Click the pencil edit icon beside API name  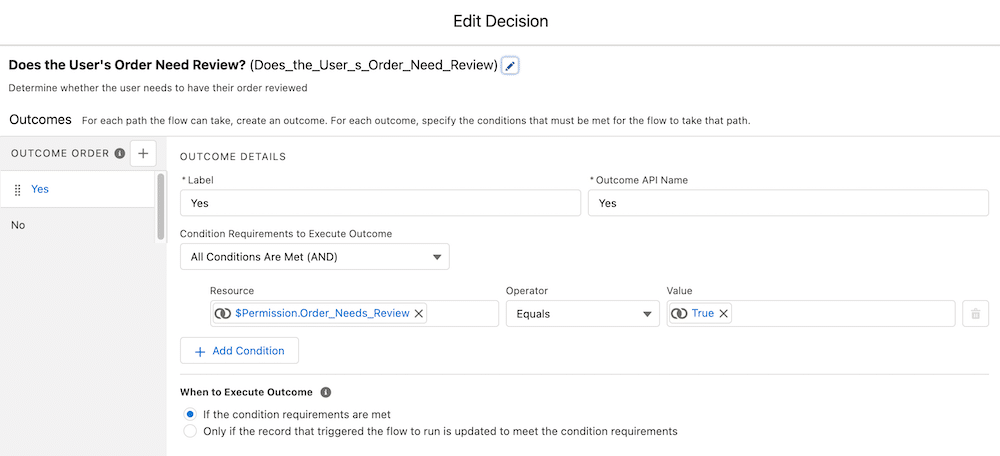(x=510, y=65)
